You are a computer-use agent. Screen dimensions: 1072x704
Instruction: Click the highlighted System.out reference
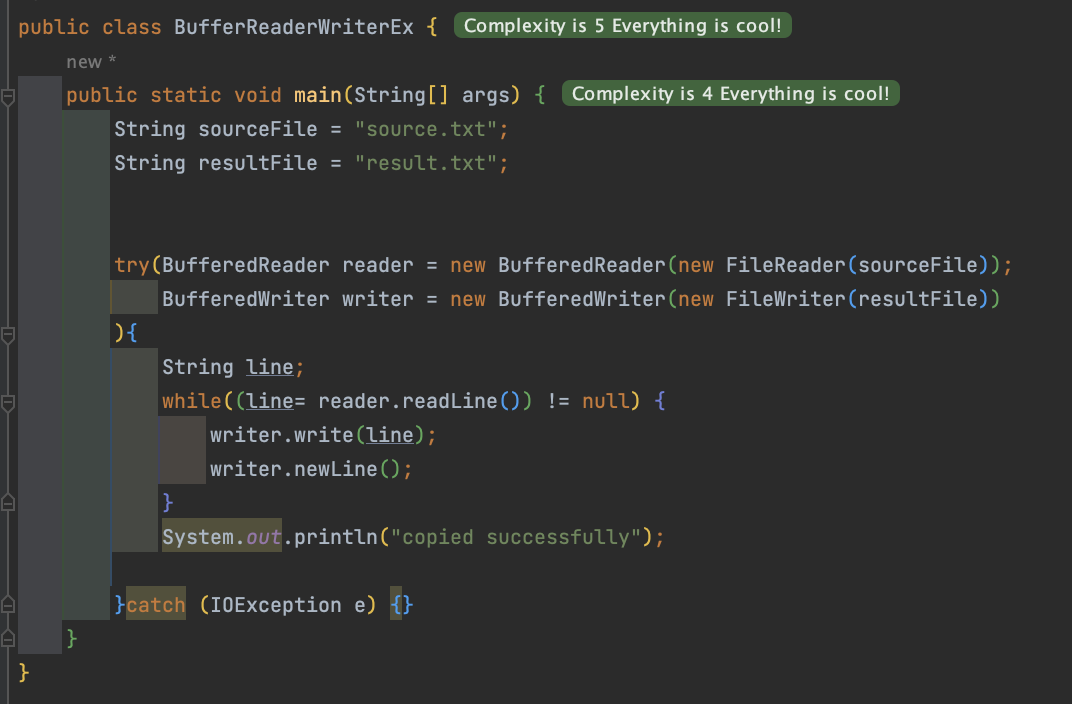(x=222, y=537)
